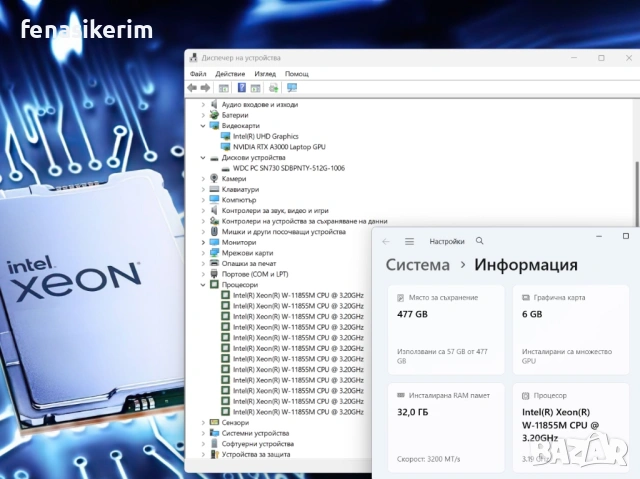Click the Монитори monitor icon
Screen dimensions: 640x479
[x=214, y=242]
